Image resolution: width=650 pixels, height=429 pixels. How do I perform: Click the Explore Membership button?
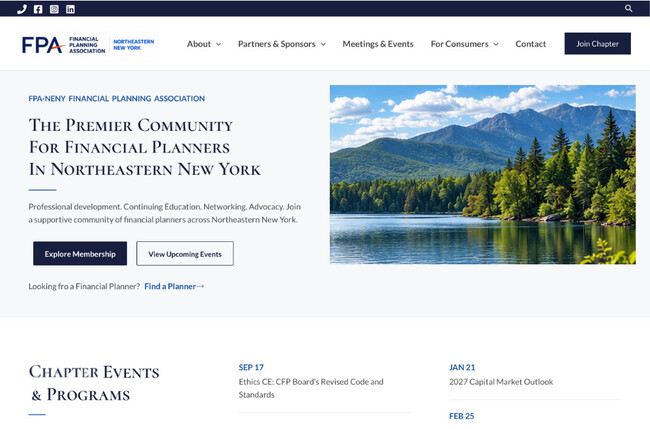coord(80,254)
